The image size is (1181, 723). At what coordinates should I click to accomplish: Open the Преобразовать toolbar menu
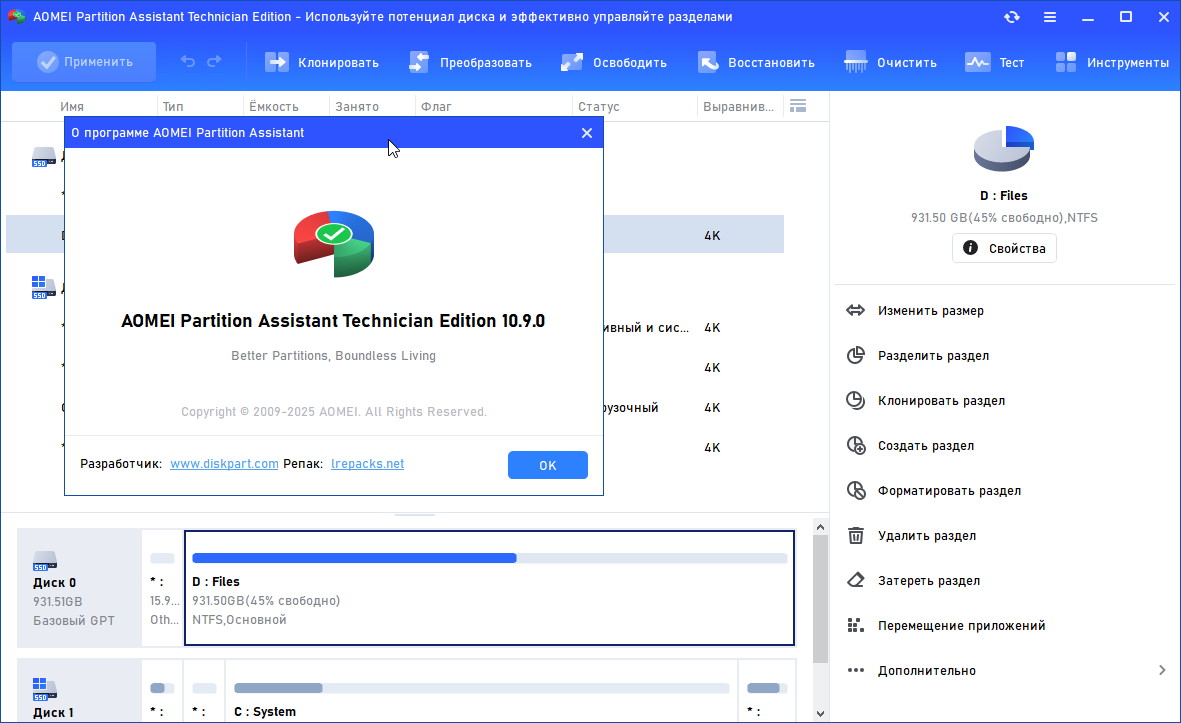pyautogui.click(x=470, y=63)
